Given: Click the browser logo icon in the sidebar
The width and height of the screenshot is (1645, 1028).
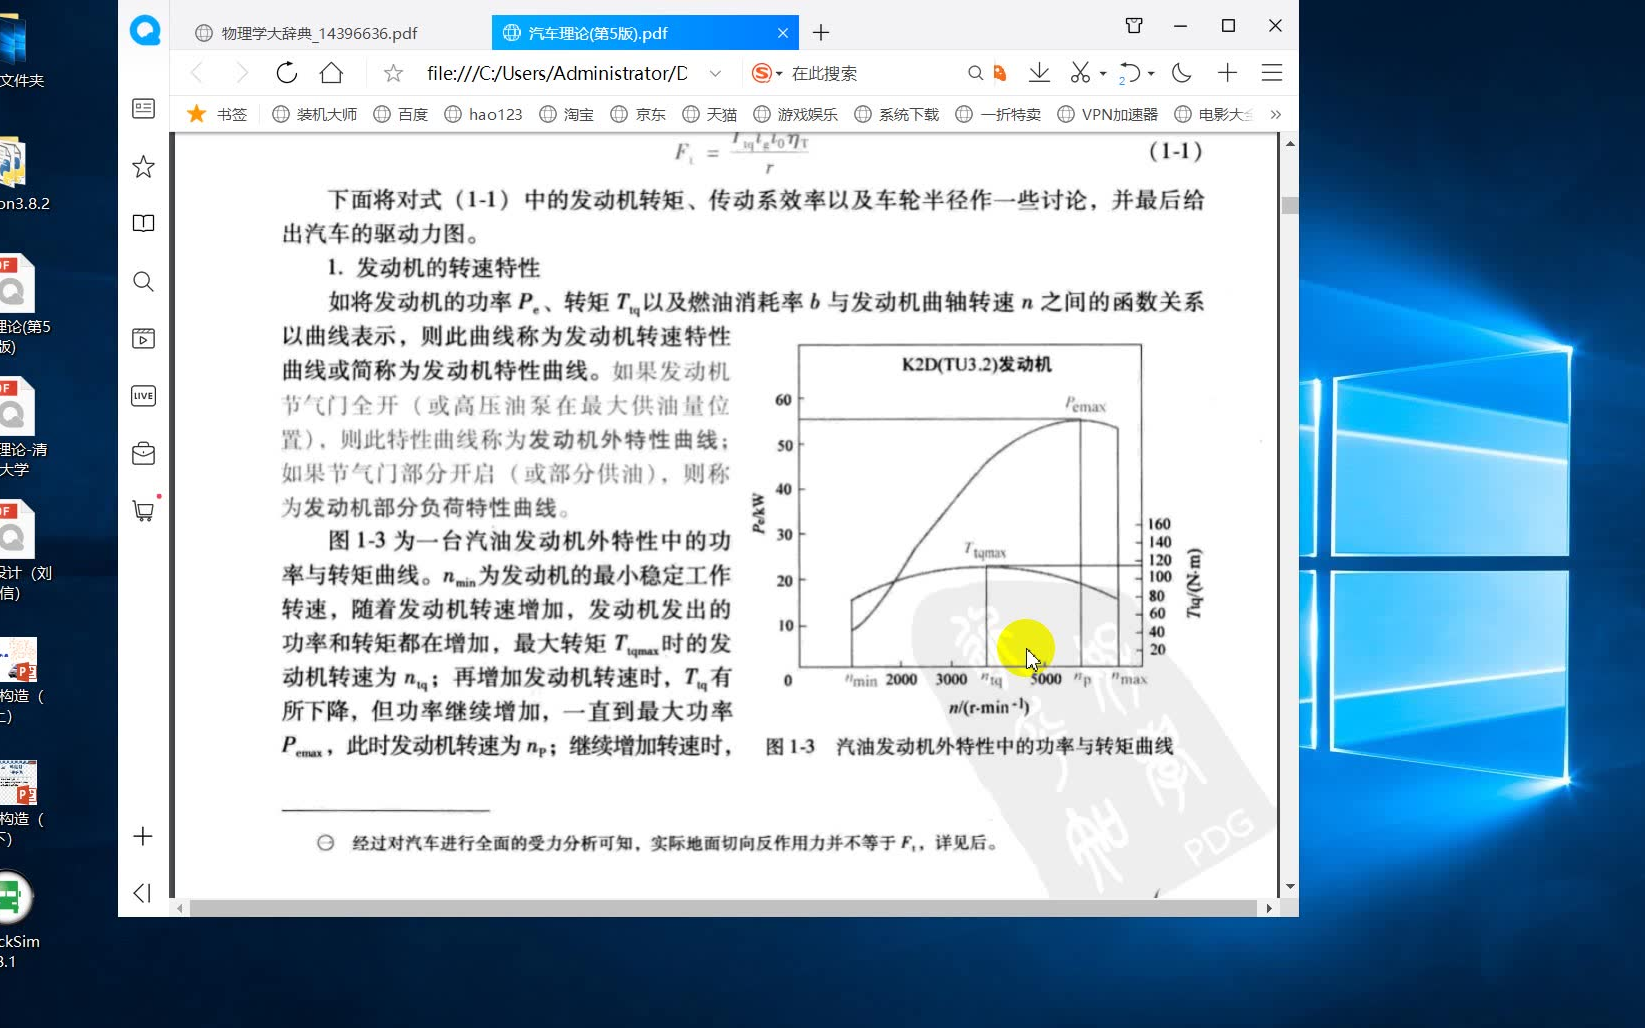Looking at the screenshot, I should point(145,31).
